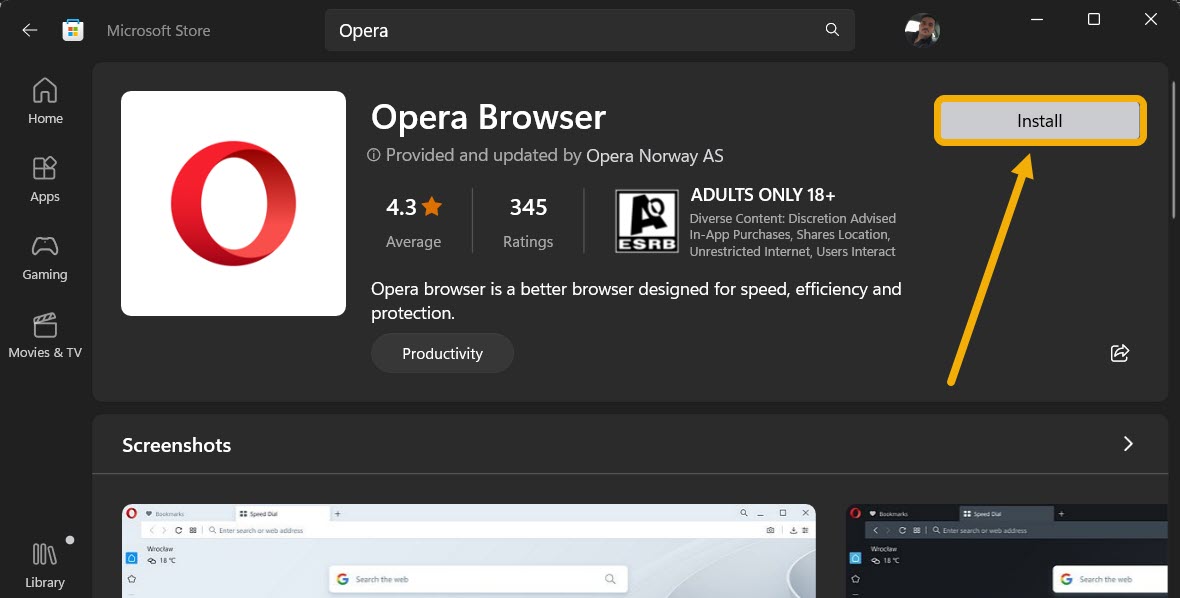This screenshot has height=598, width=1180.
Task: Expand the Screenshots section chevron
Action: (1128, 444)
